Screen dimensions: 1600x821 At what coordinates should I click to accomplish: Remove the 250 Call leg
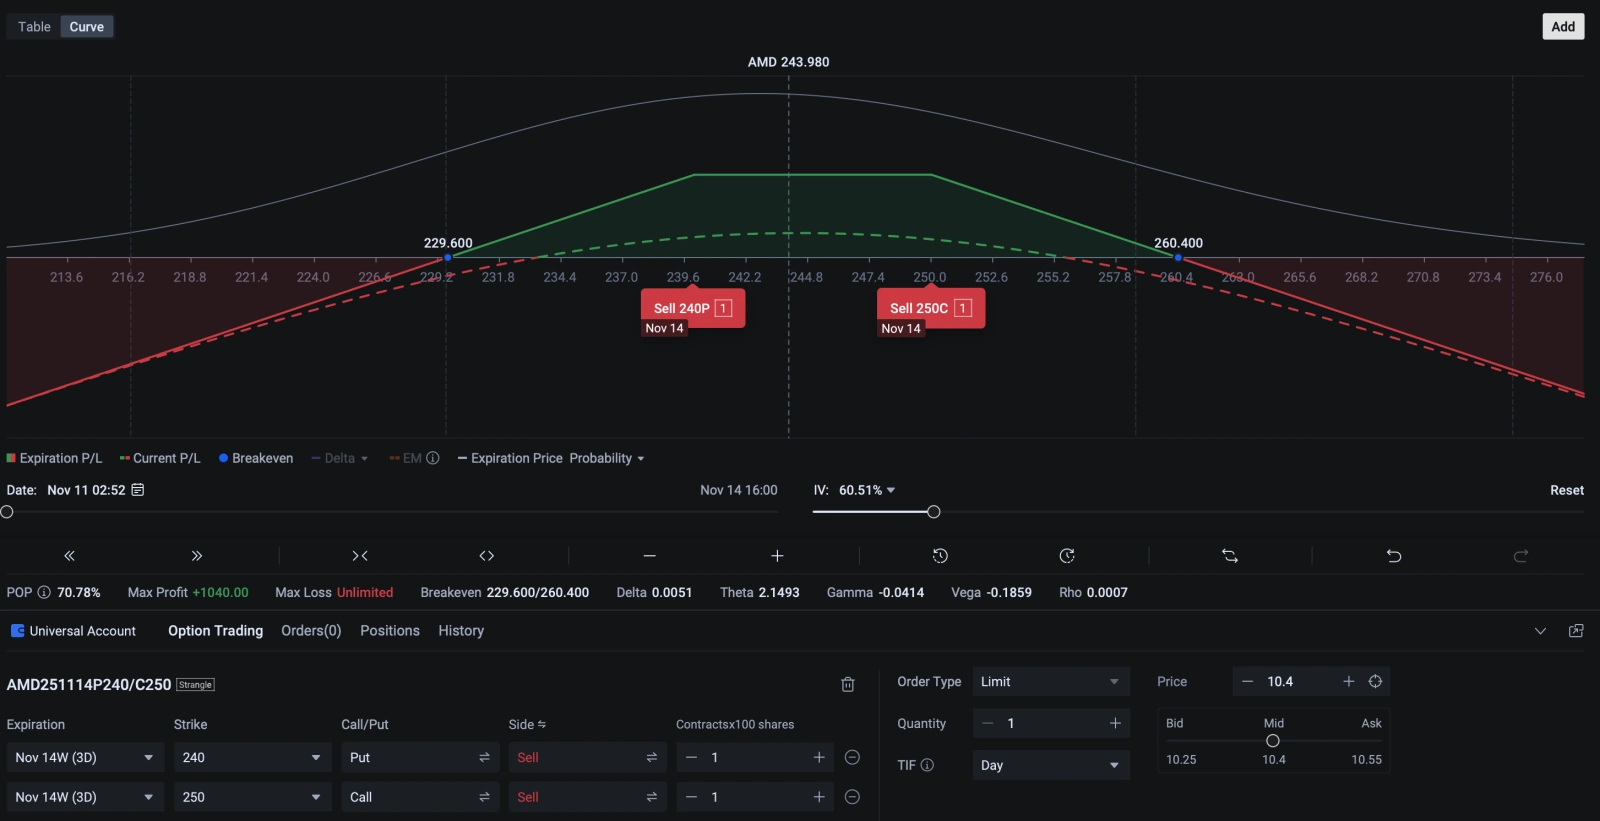[852, 797]
